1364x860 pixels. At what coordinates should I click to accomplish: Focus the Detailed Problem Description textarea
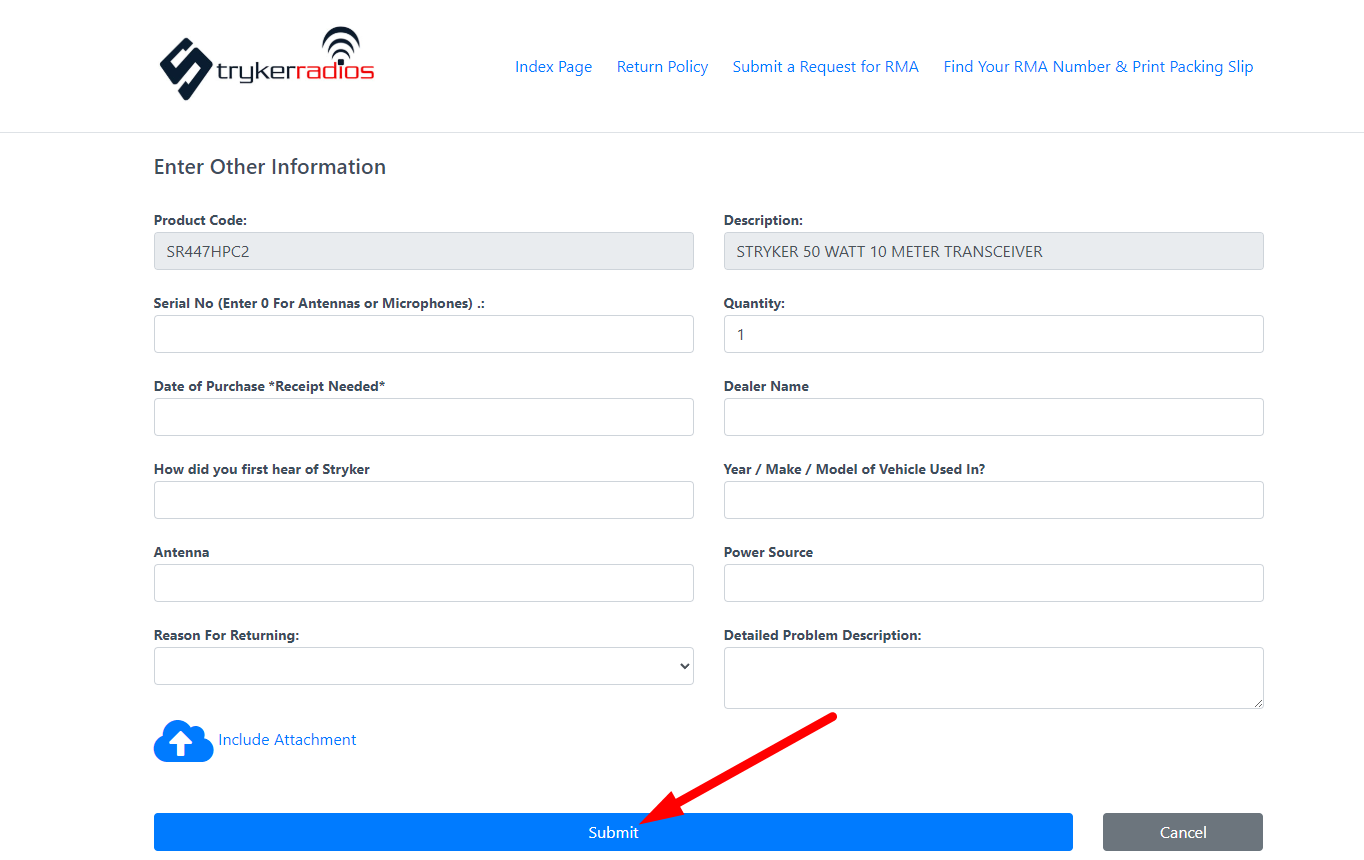(x=993, y=677)
